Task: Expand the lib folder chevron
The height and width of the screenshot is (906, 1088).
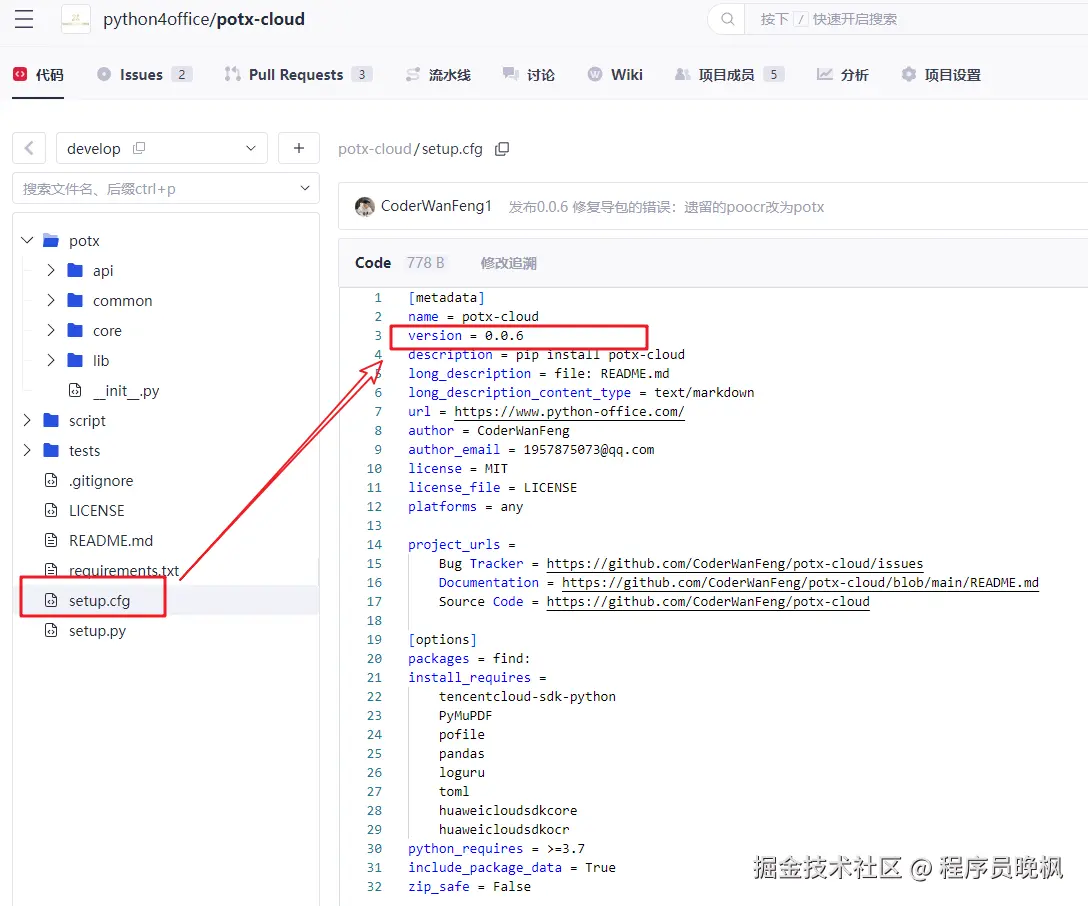Action: point(51,359)
